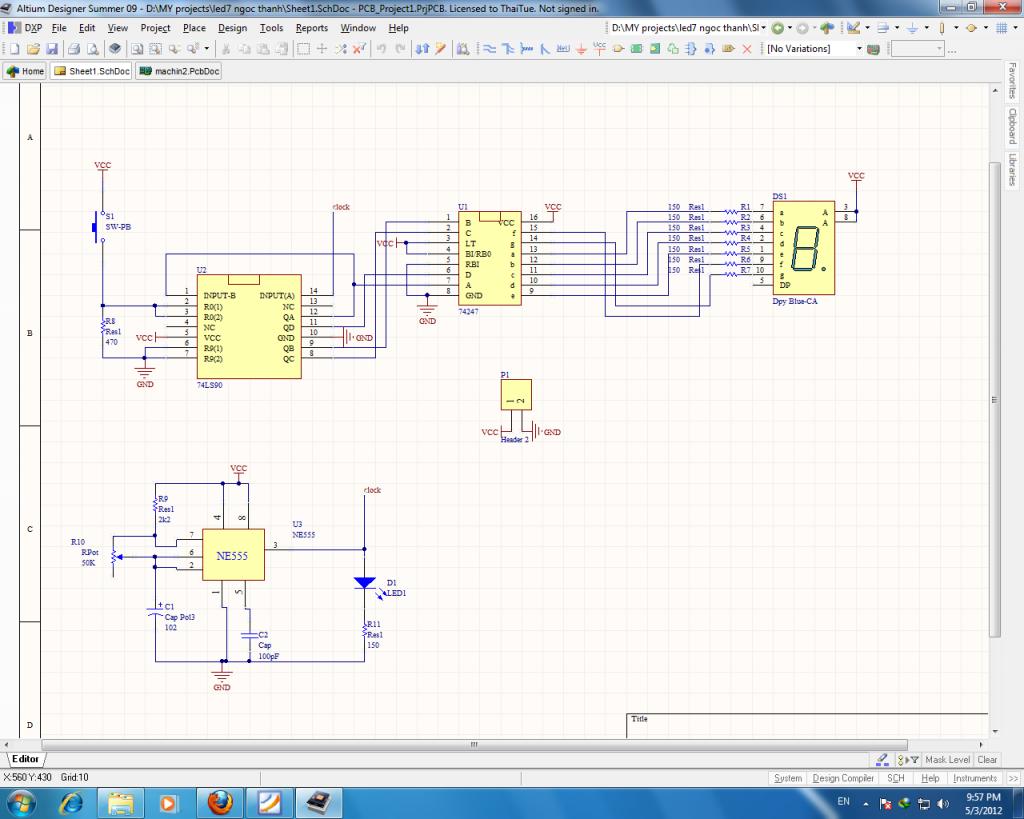Open the No Variations dropdown
Viewport: 1024px width, 819px height.
coord(858,49)
